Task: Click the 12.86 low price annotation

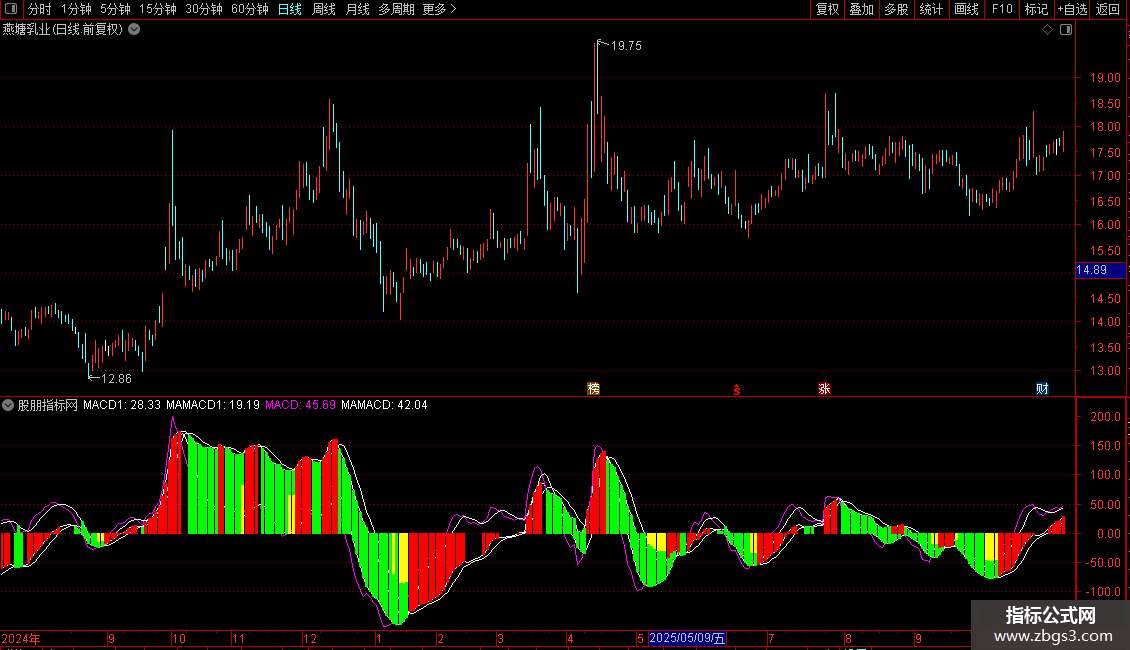Action: 116,378
